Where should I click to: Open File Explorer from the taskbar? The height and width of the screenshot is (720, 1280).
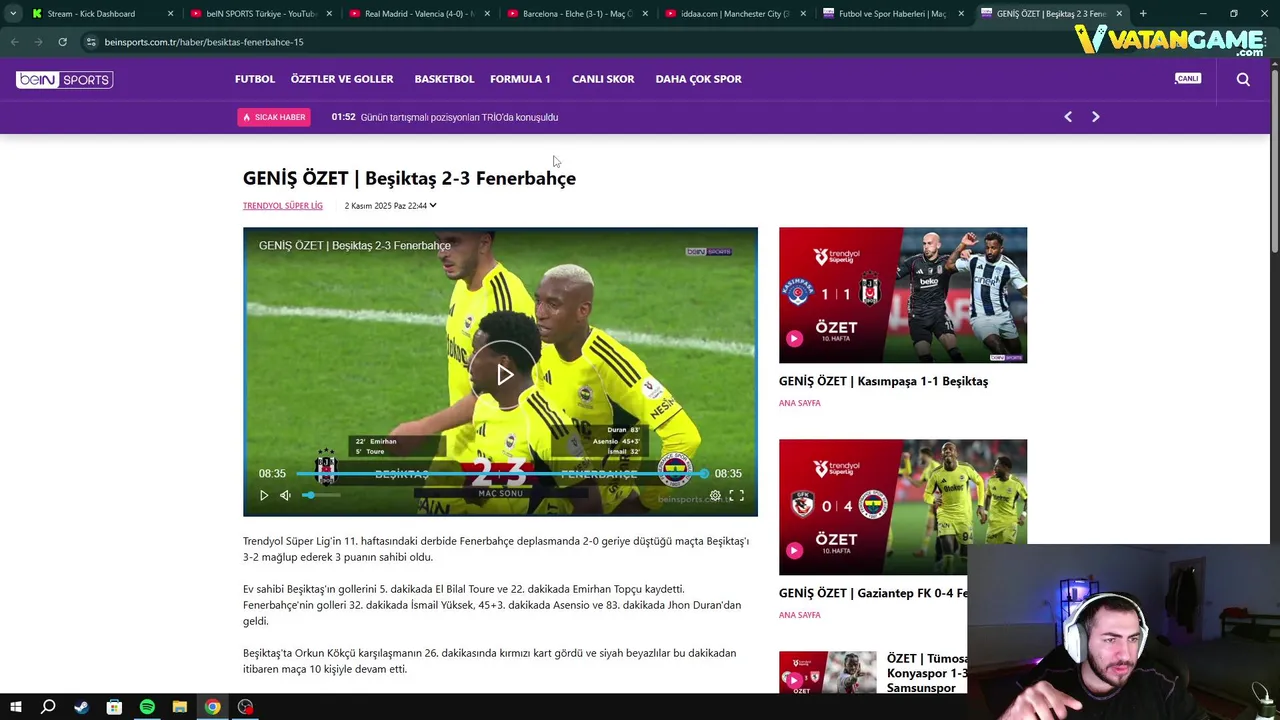[180, 707]
